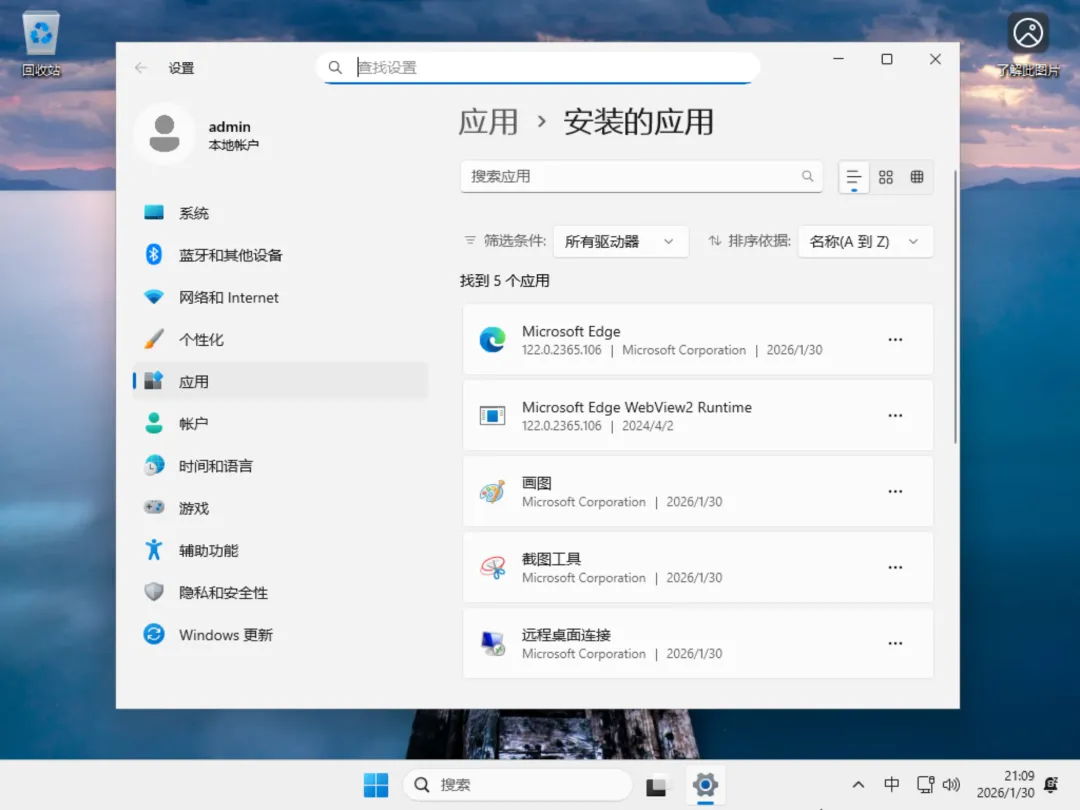Viewport: 1080px width, 810px height.
Task: Click the admin account name
Action: pyautogui.click(x=229, y=127)
